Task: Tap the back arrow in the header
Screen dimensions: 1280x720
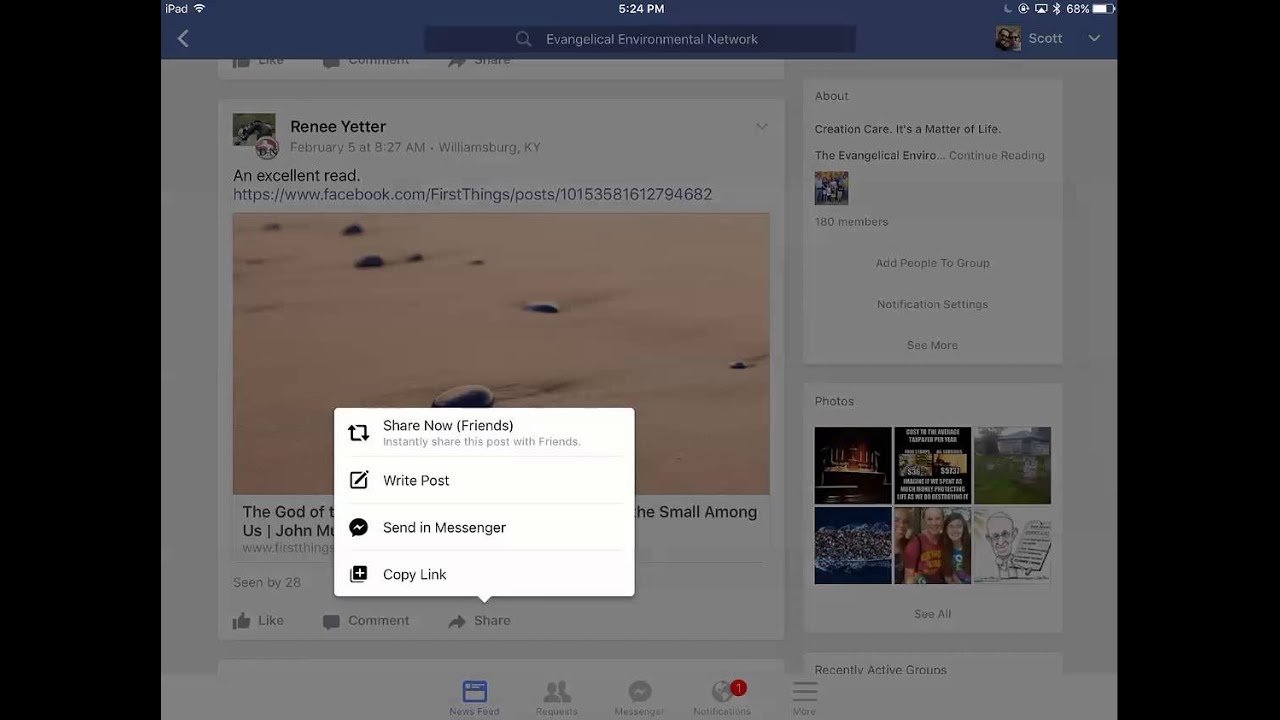Action: click(183, 38)
